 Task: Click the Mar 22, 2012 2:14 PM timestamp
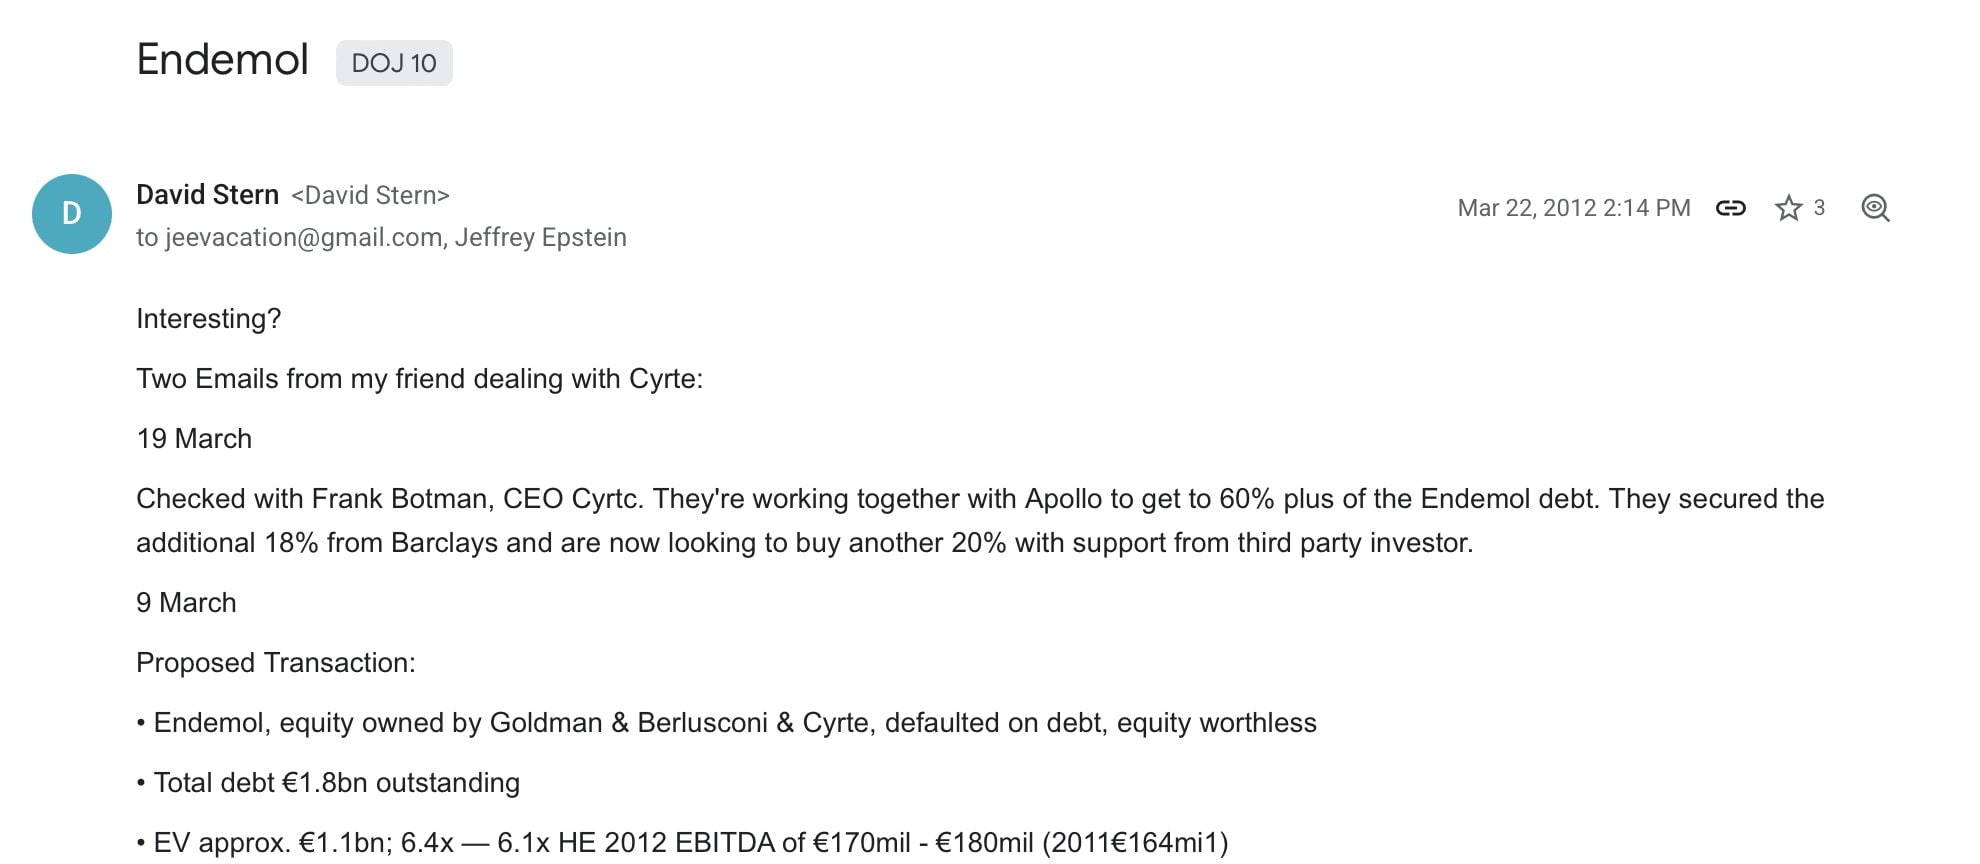[x=1573, y=208]
